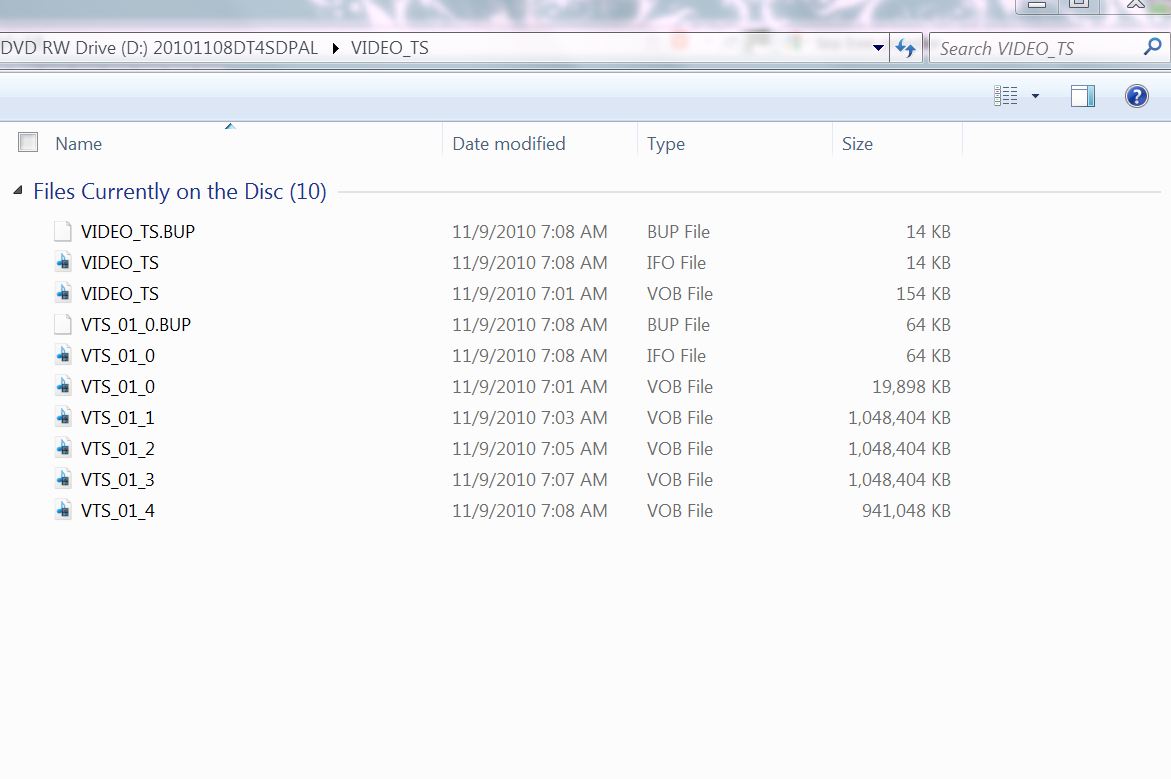Toggle the preview pane icon

click(x=1083, y=96)
